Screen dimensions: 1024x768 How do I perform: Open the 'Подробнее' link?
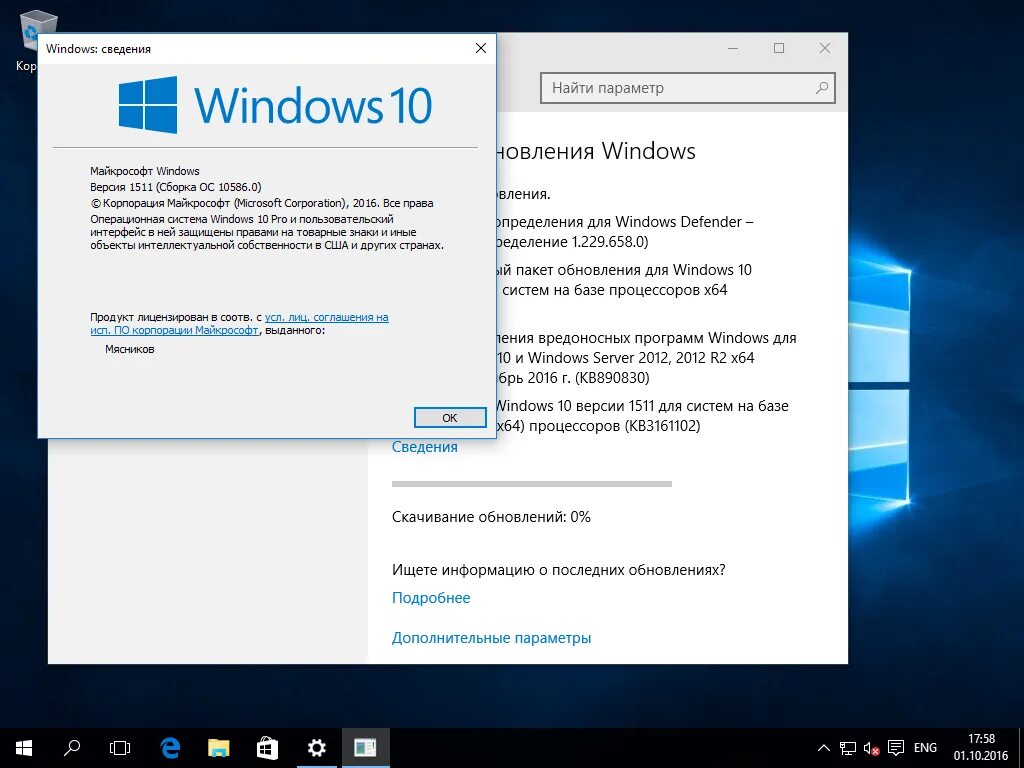tap(431, 598)
